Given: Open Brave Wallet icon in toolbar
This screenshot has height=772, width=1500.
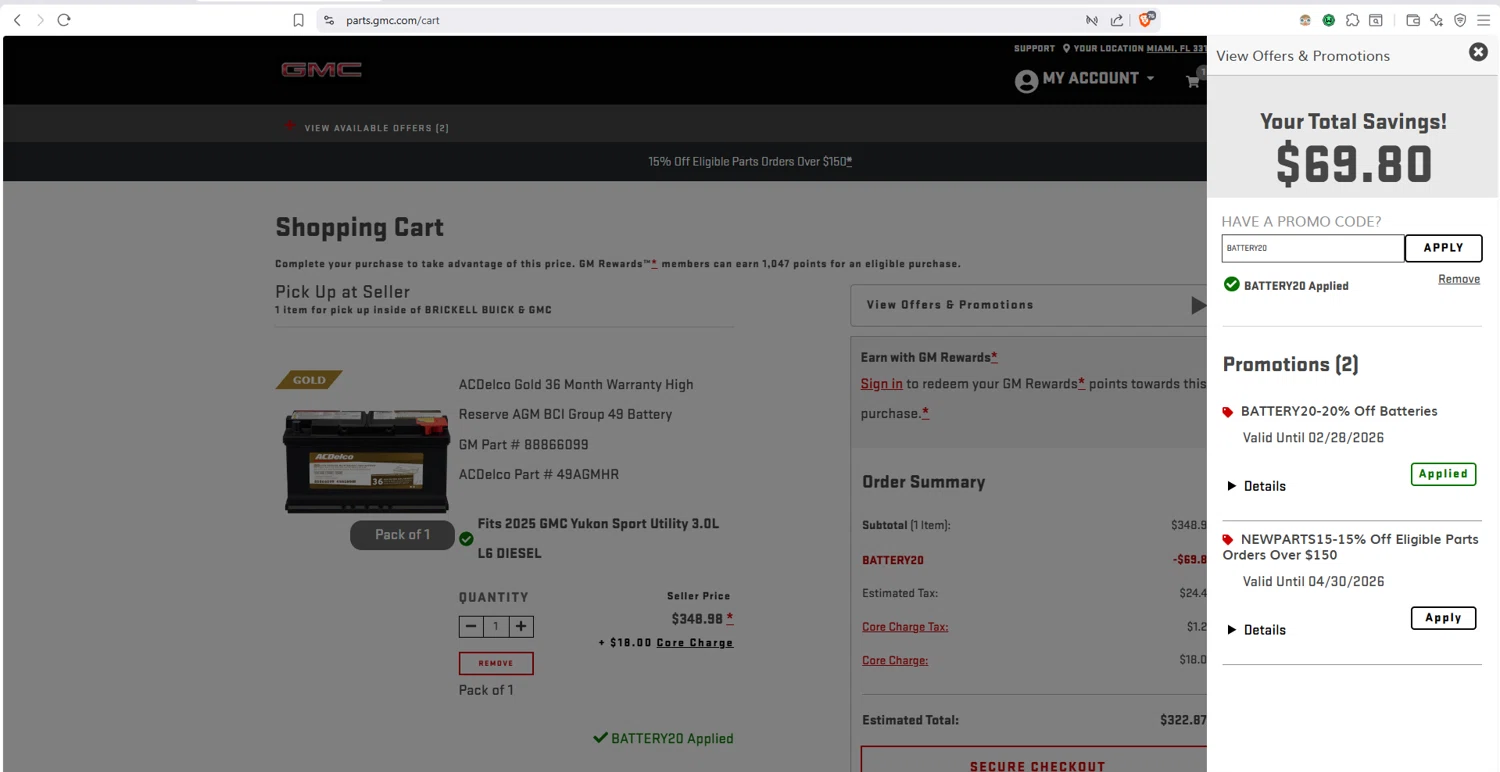Looking at the screenshot, I should (x=1413, y=20).
